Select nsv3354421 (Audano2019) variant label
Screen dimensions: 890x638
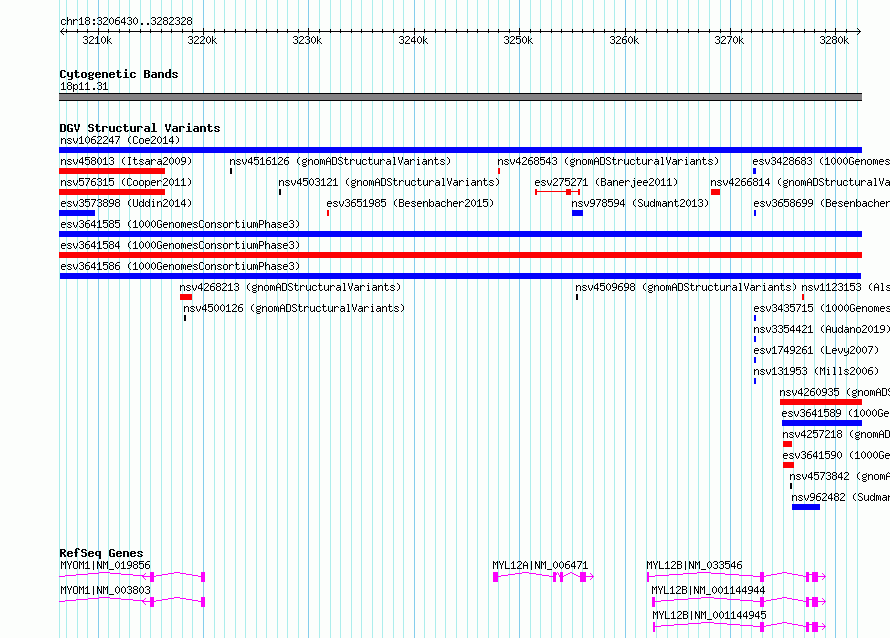tap(821, 329)
